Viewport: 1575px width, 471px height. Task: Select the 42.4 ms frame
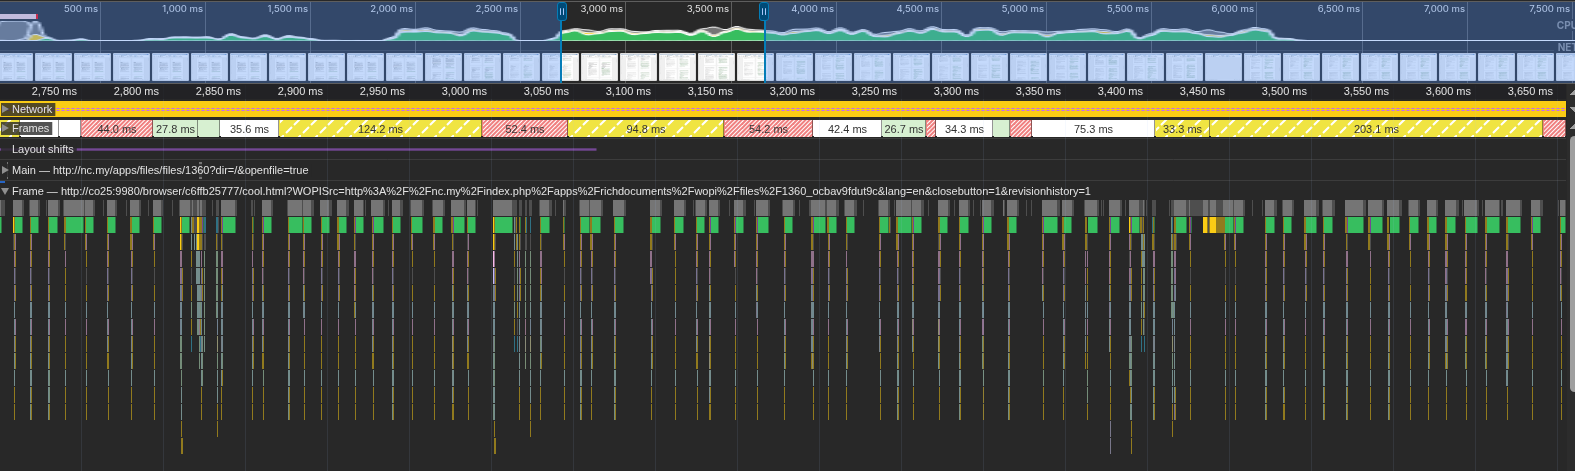coord(847,129)
